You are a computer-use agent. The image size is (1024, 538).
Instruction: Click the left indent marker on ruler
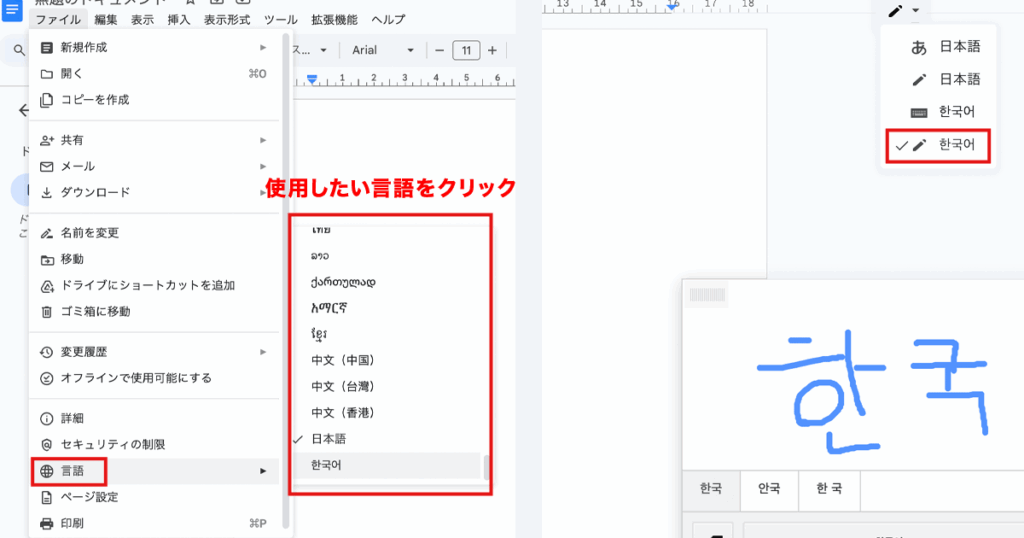(312, 79)
